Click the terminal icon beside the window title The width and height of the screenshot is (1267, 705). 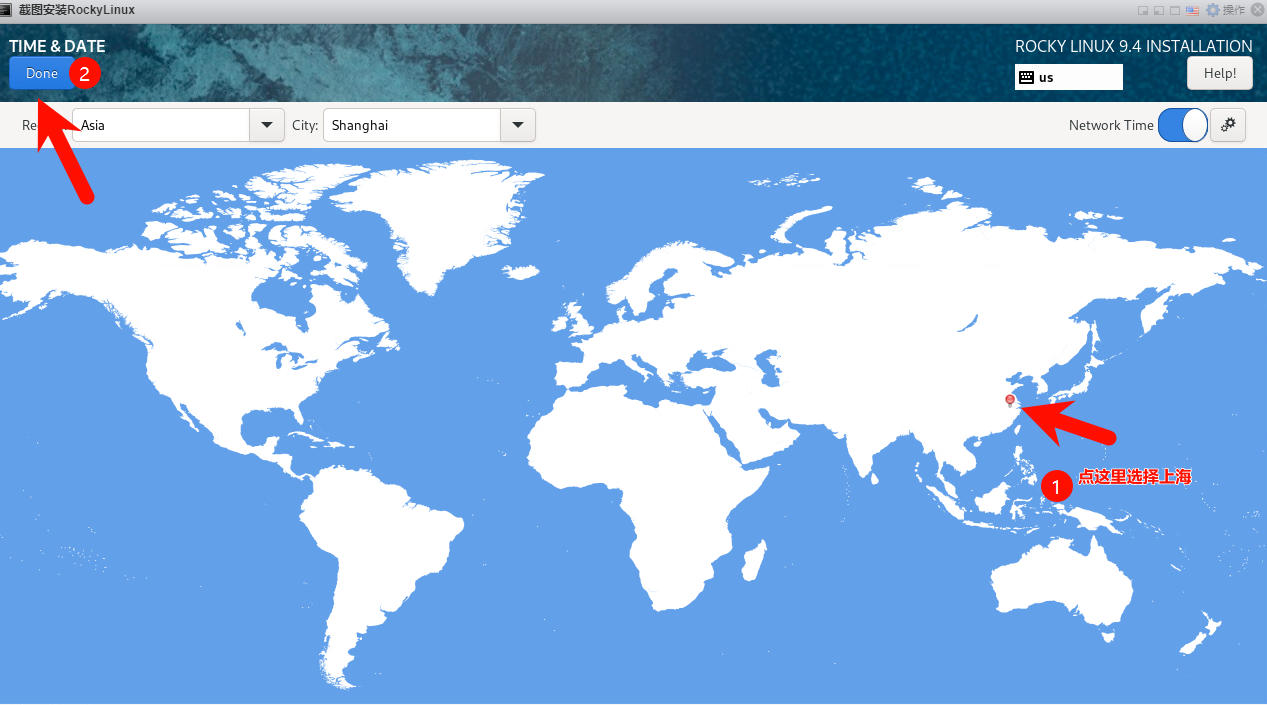pyautogui.click(x=7, y=10)
